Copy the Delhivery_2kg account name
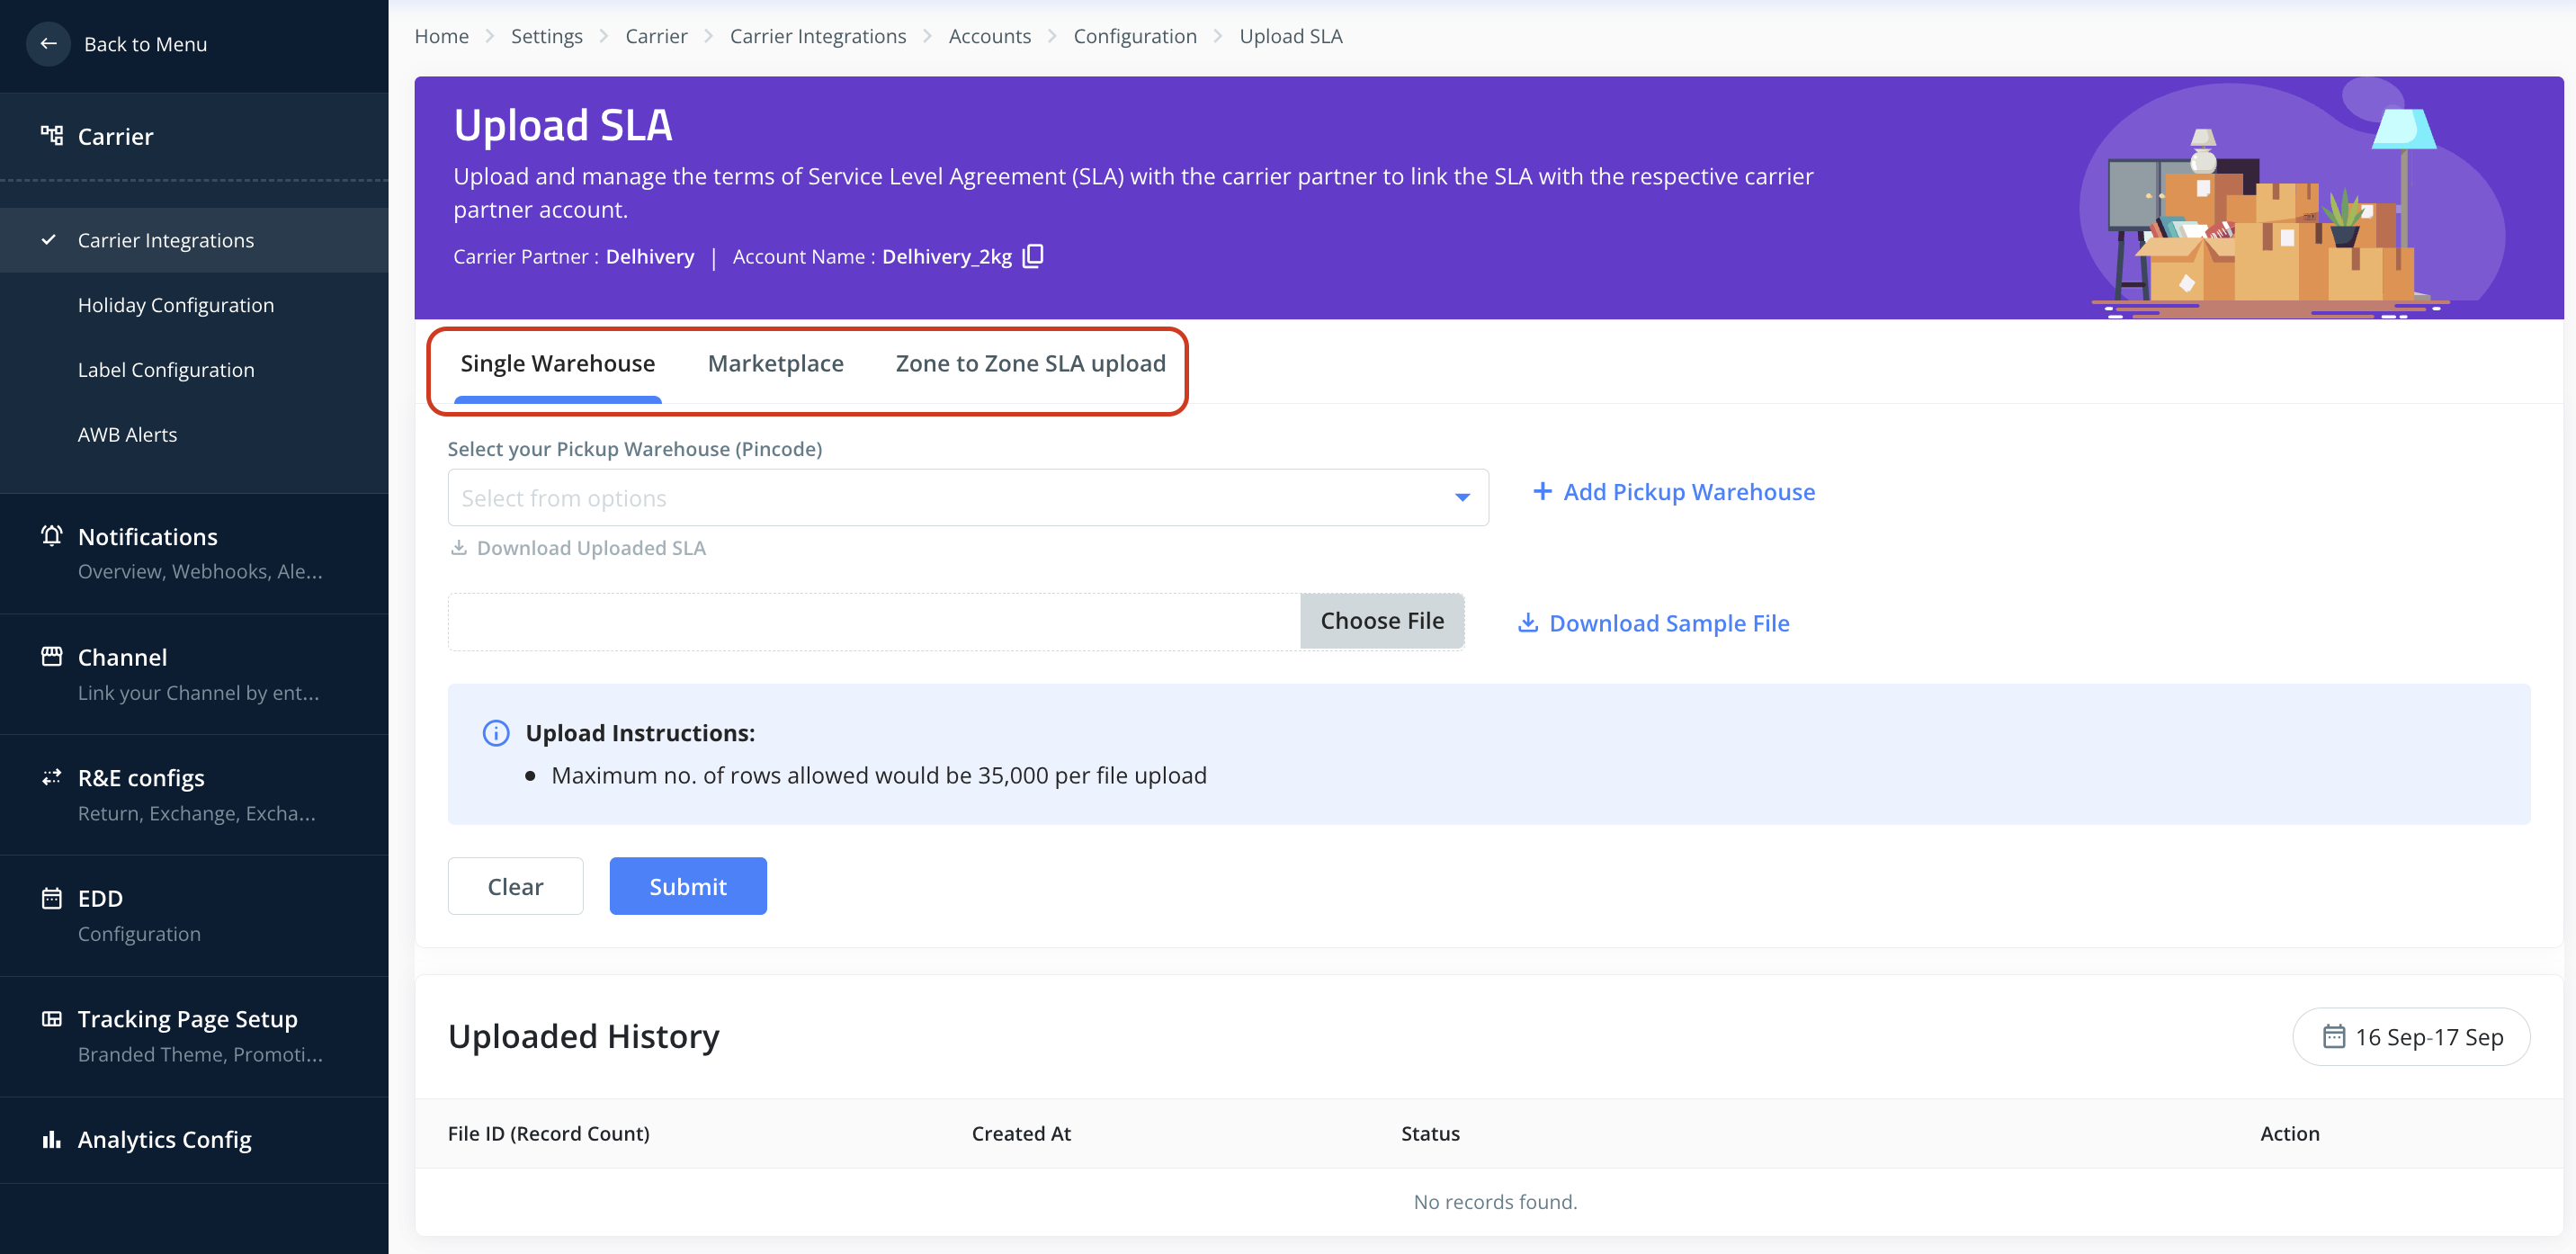 pos(1033,256)
